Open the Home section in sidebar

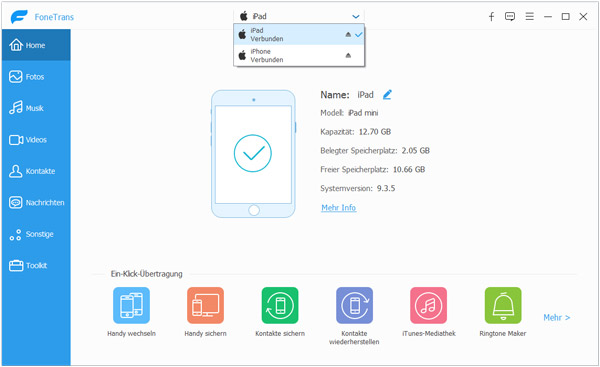[x=36, y=45]
